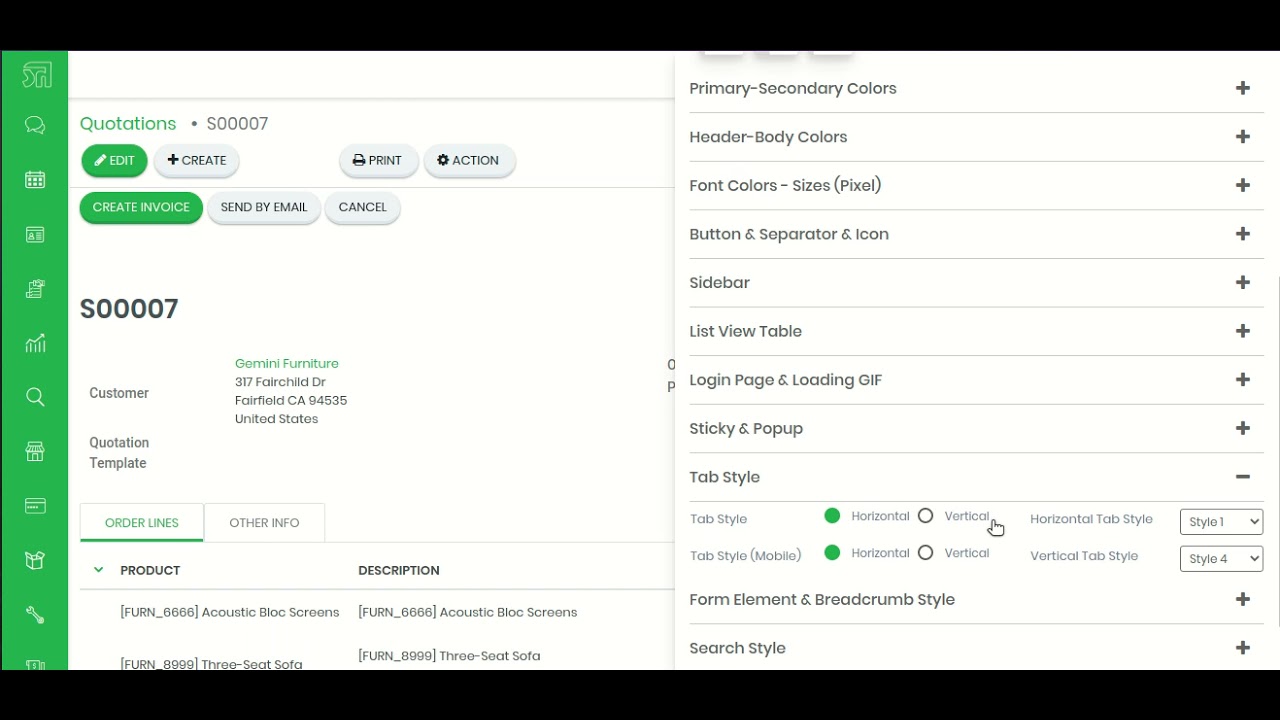Sort by Product column header
1280x720 pixels.
pyautogui.click(x=150, y=570)
